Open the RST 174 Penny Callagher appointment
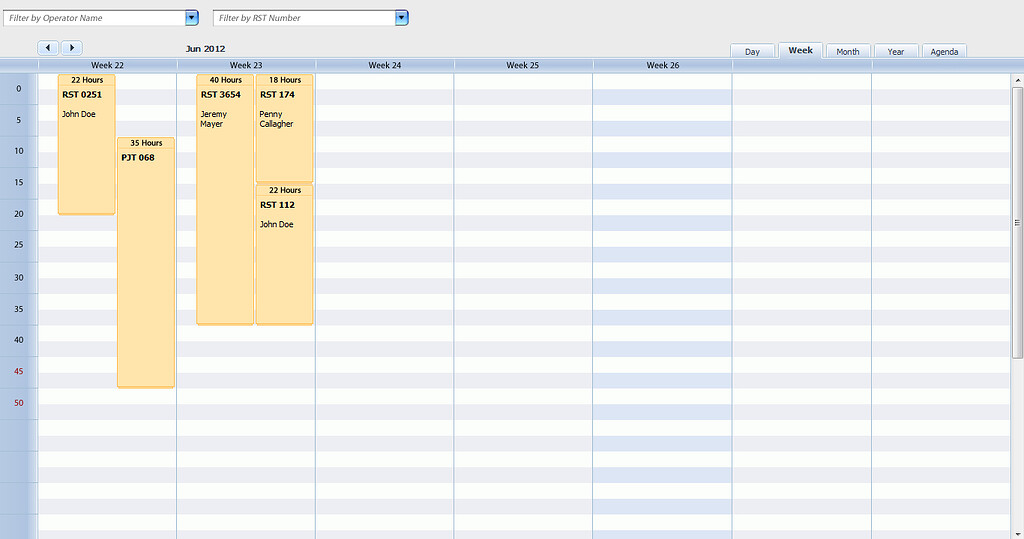This screenshot has width=1024, height=539. coord(284,128)
